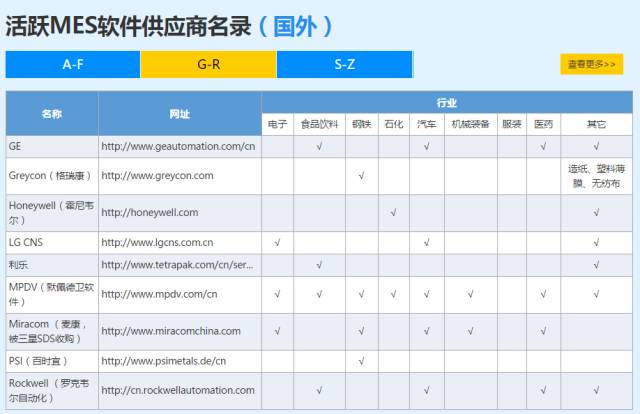
Task: Open the geautomation.com/cn link
Action: 178,146
